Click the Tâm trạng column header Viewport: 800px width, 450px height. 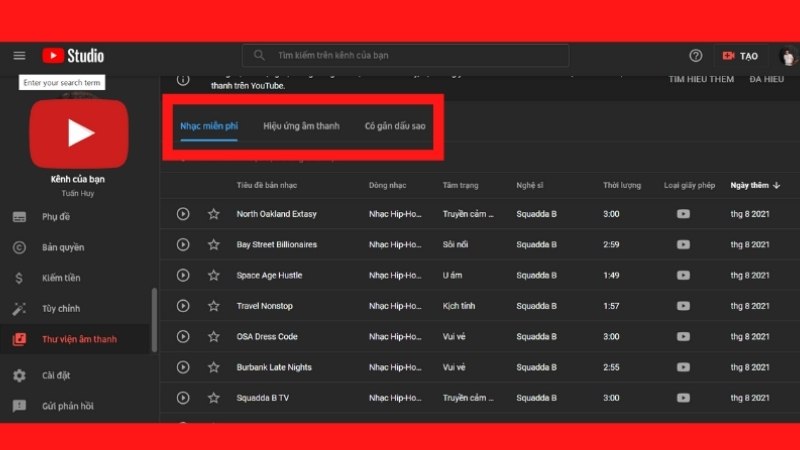pos(460,185)
